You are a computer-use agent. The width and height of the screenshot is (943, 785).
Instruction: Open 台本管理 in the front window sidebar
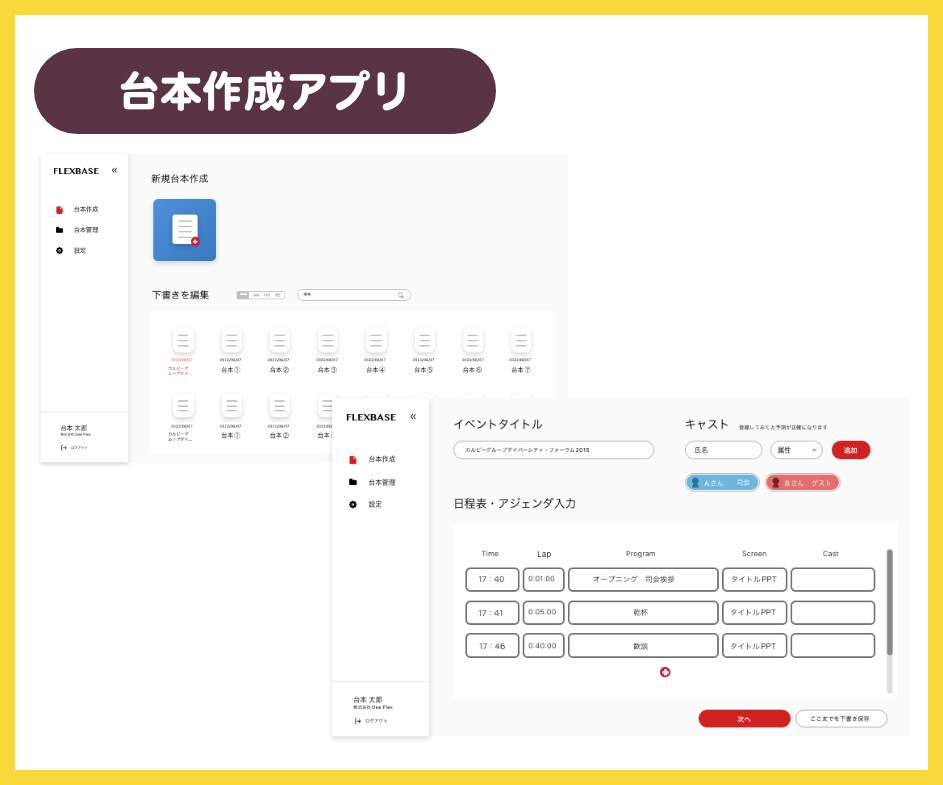(x=372, y=482)
